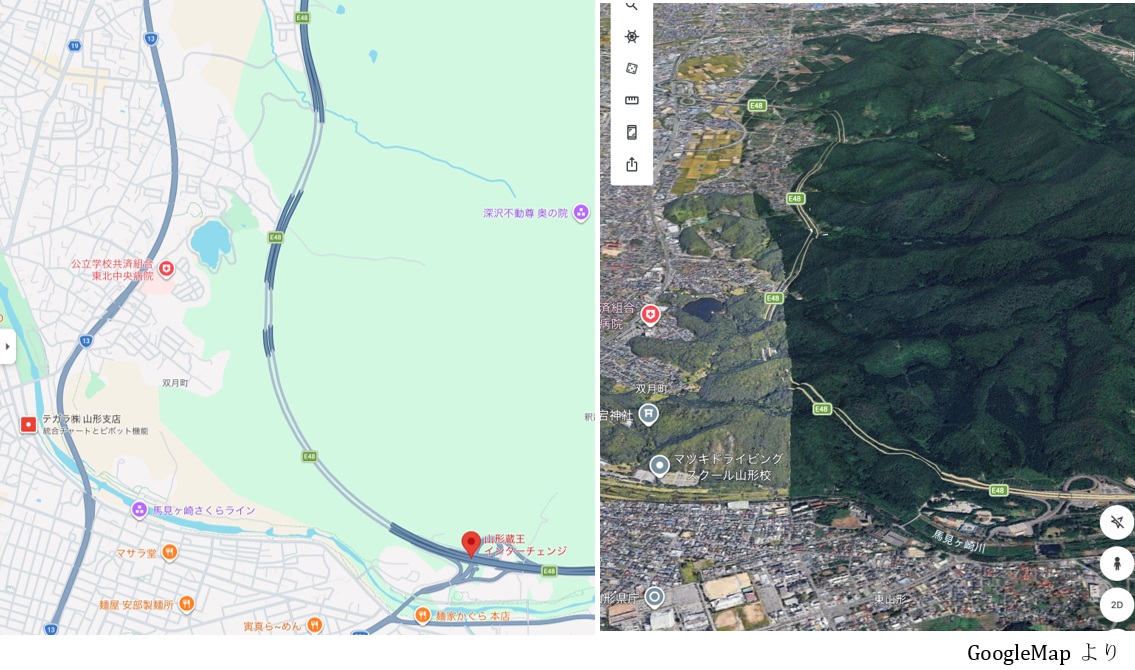This screenshot has height=670, width=1135.
Task: Click the crossed-out location arrow button
Action: (x=1117, y=522)
